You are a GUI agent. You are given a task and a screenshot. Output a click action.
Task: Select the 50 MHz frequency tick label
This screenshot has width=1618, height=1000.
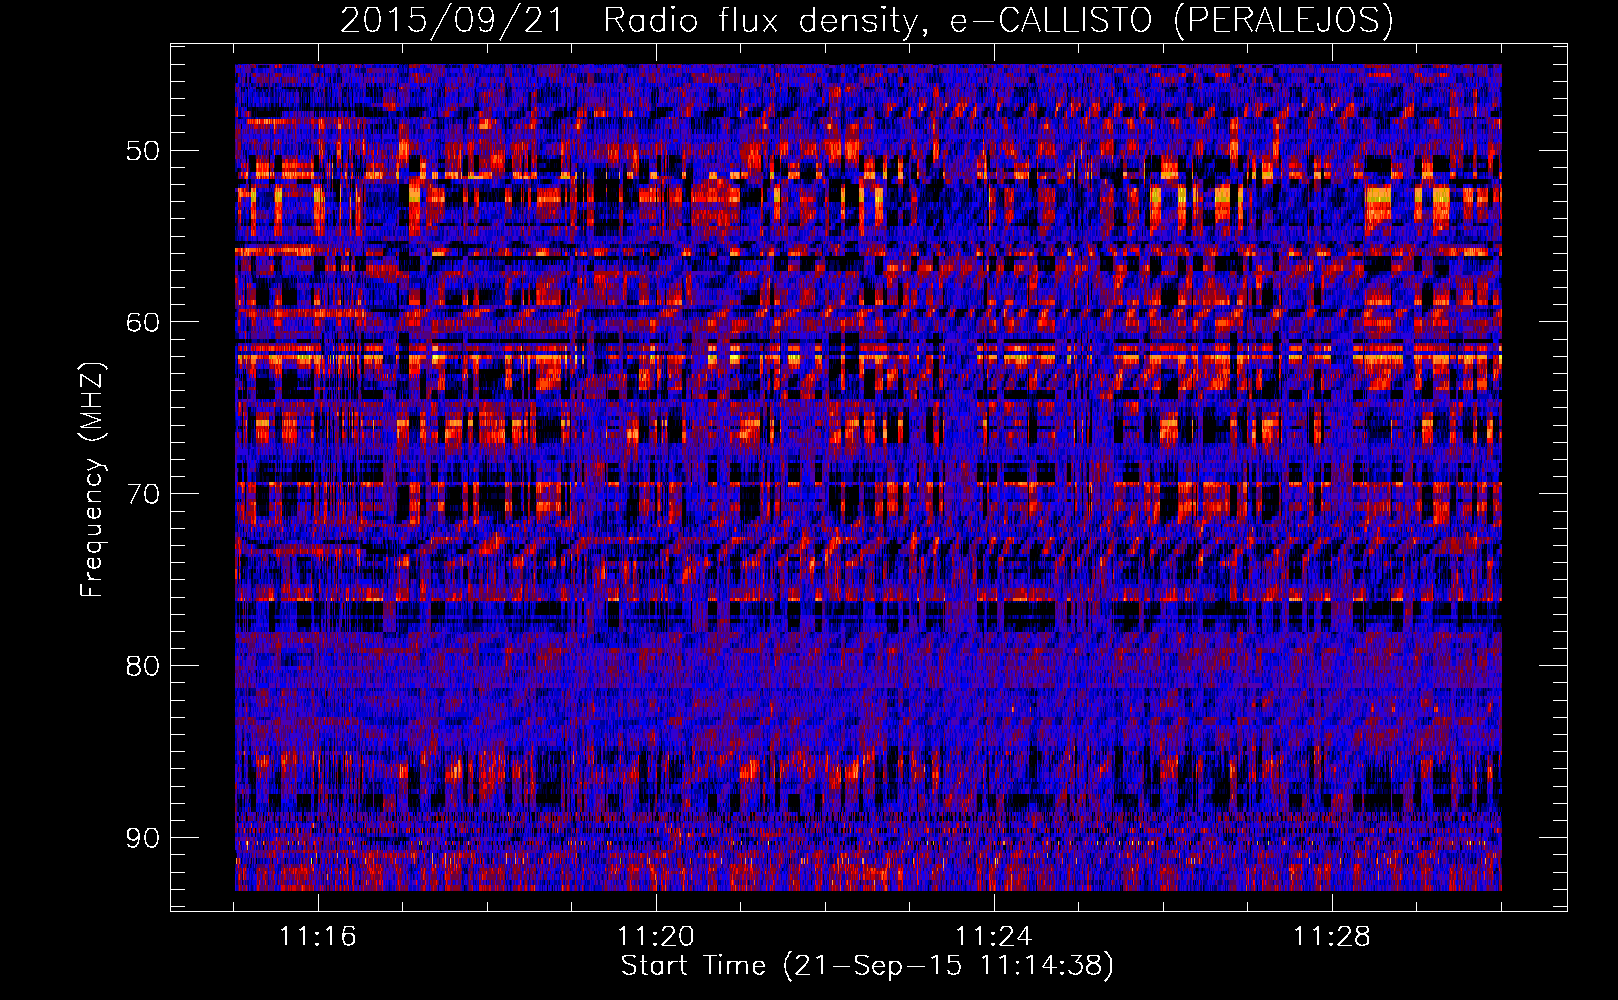click(x=142, y=151)
